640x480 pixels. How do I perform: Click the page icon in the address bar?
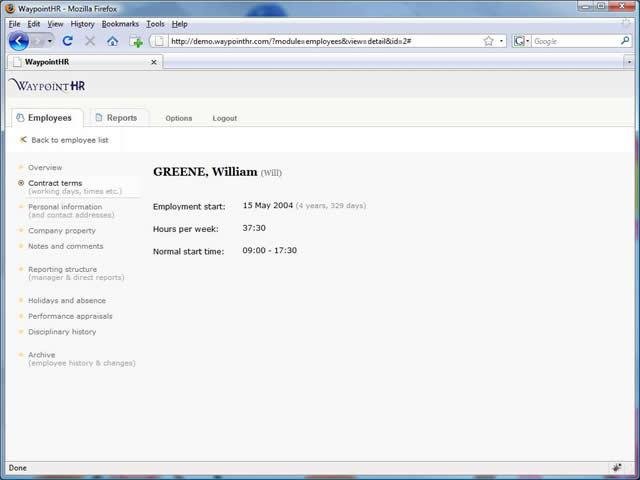[x=160, y=41]
